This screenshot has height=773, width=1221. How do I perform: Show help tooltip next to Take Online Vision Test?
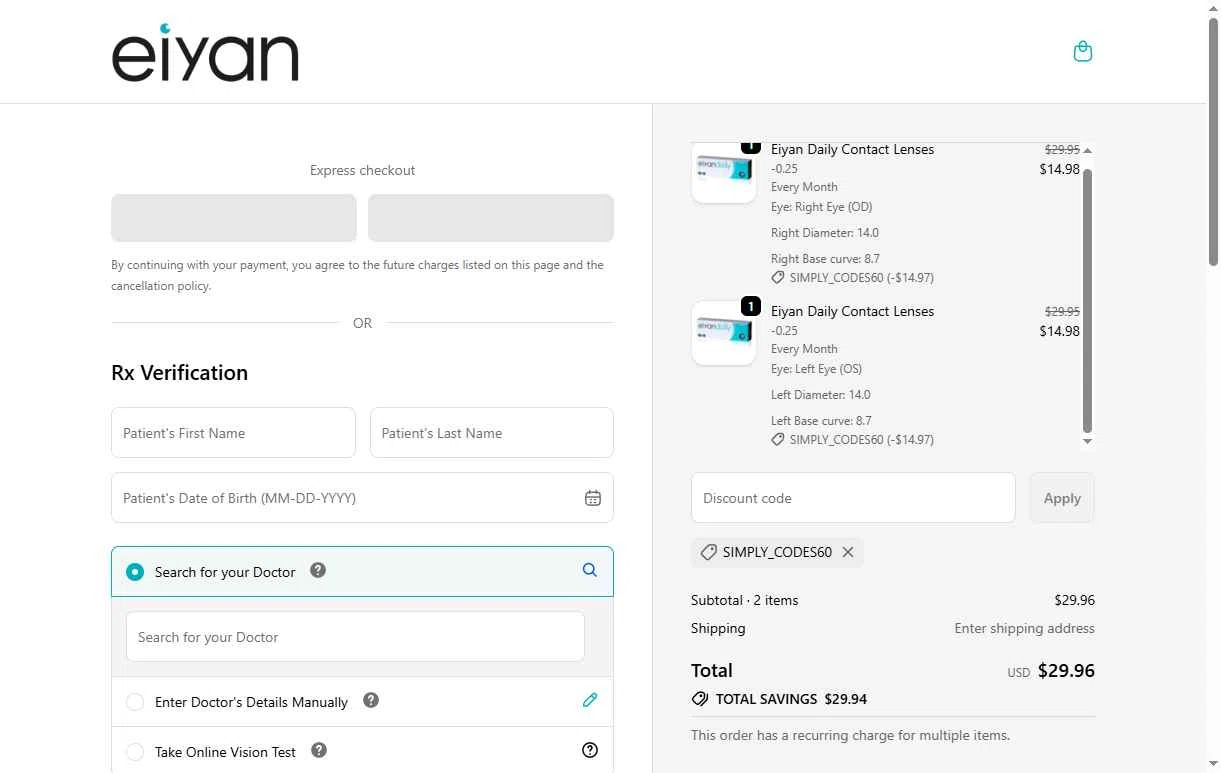[319, 750]
